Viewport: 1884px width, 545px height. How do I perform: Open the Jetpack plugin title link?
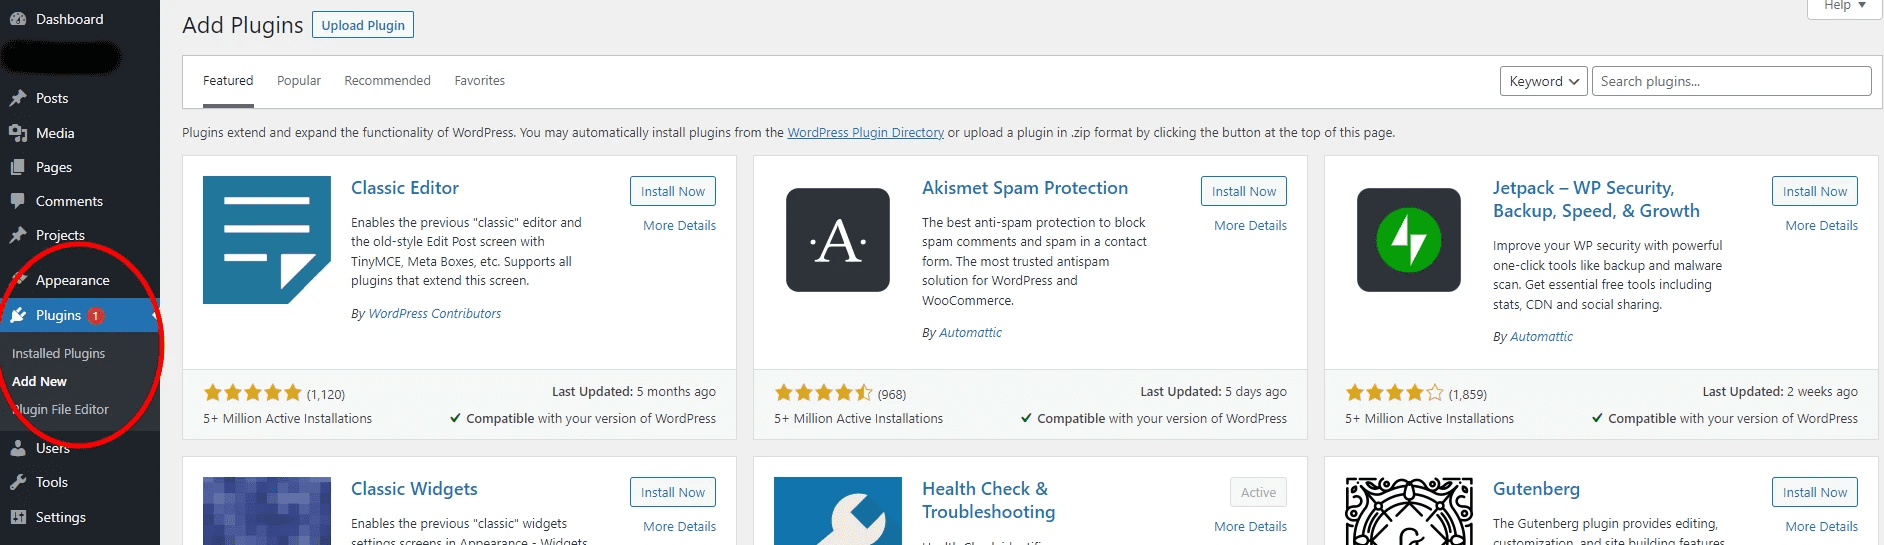coord(1596,199)
